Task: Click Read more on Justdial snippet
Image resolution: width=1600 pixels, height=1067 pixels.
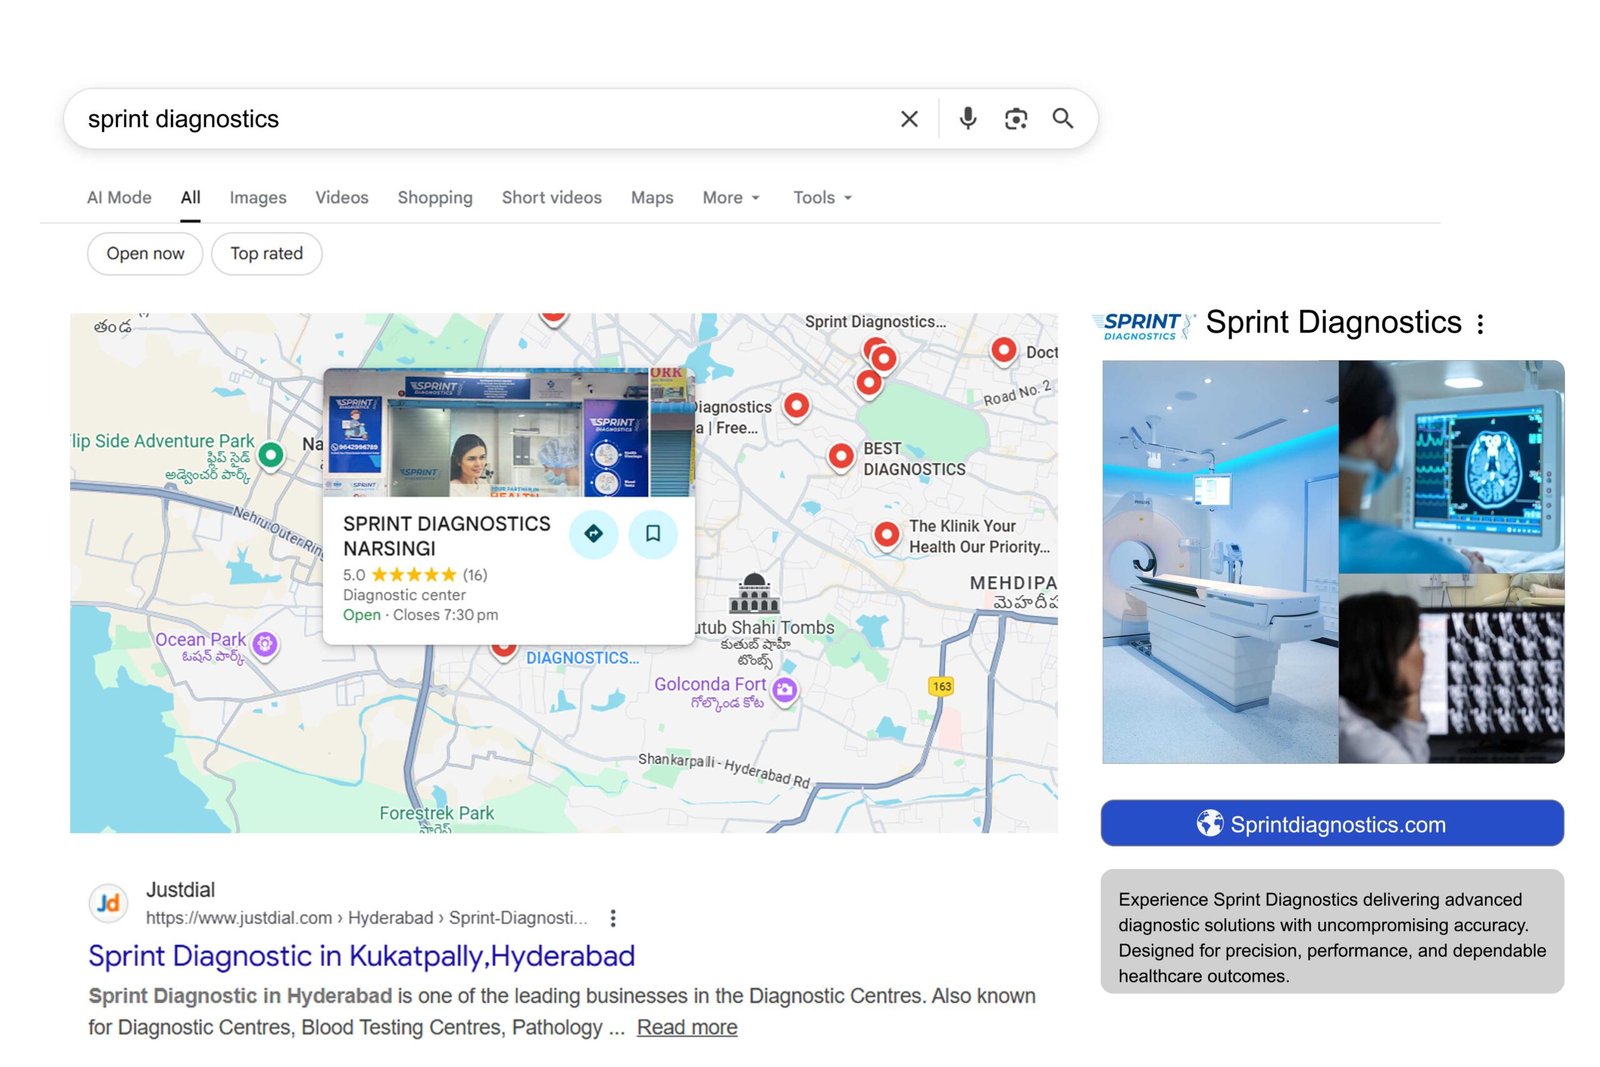Action: (x=687, y=1028)
